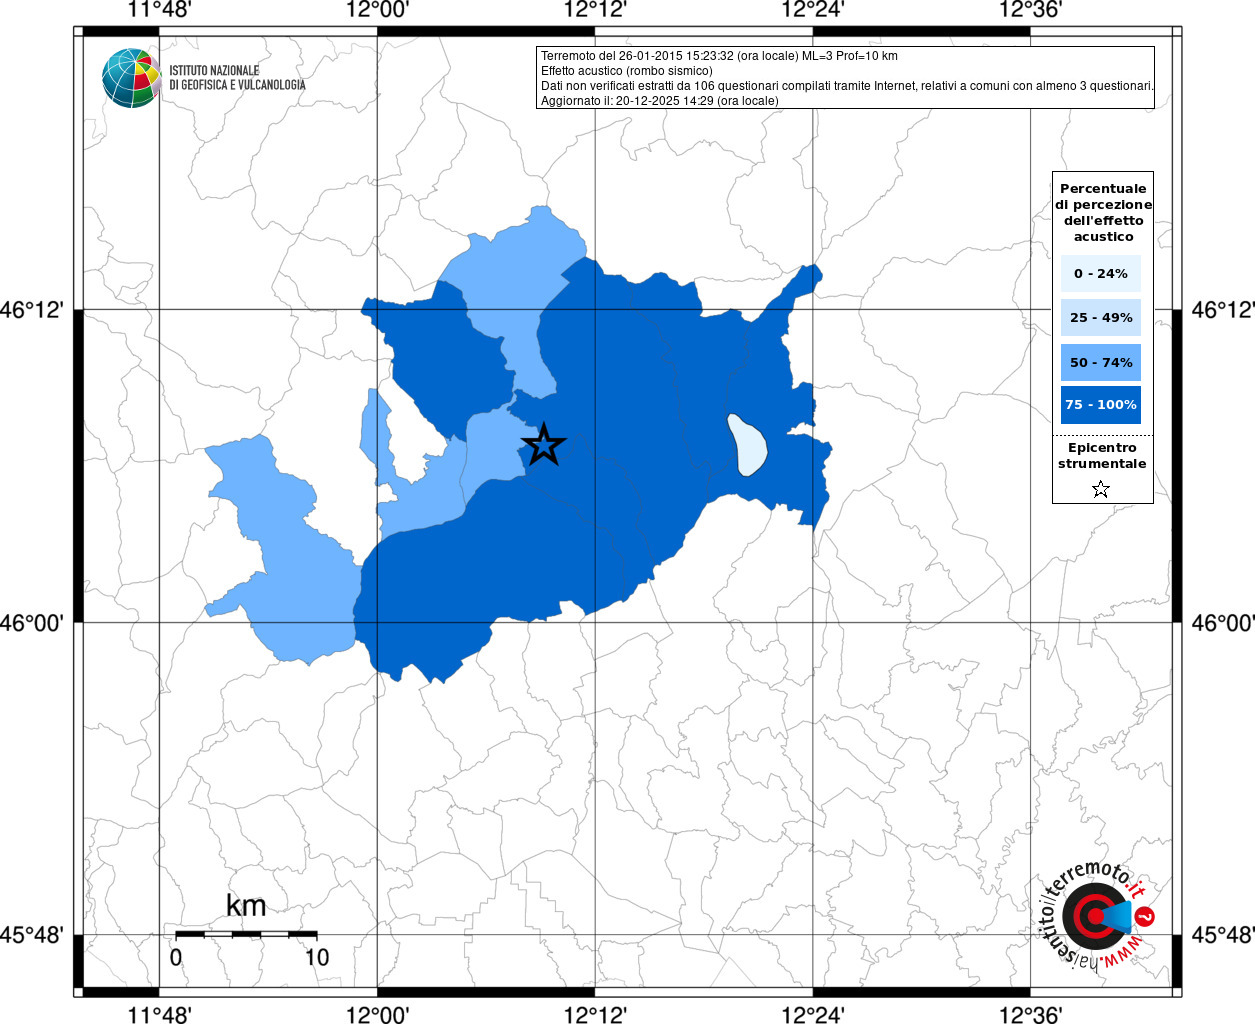Click the bottom axis label 12°00'

[x=378, y=1014]
